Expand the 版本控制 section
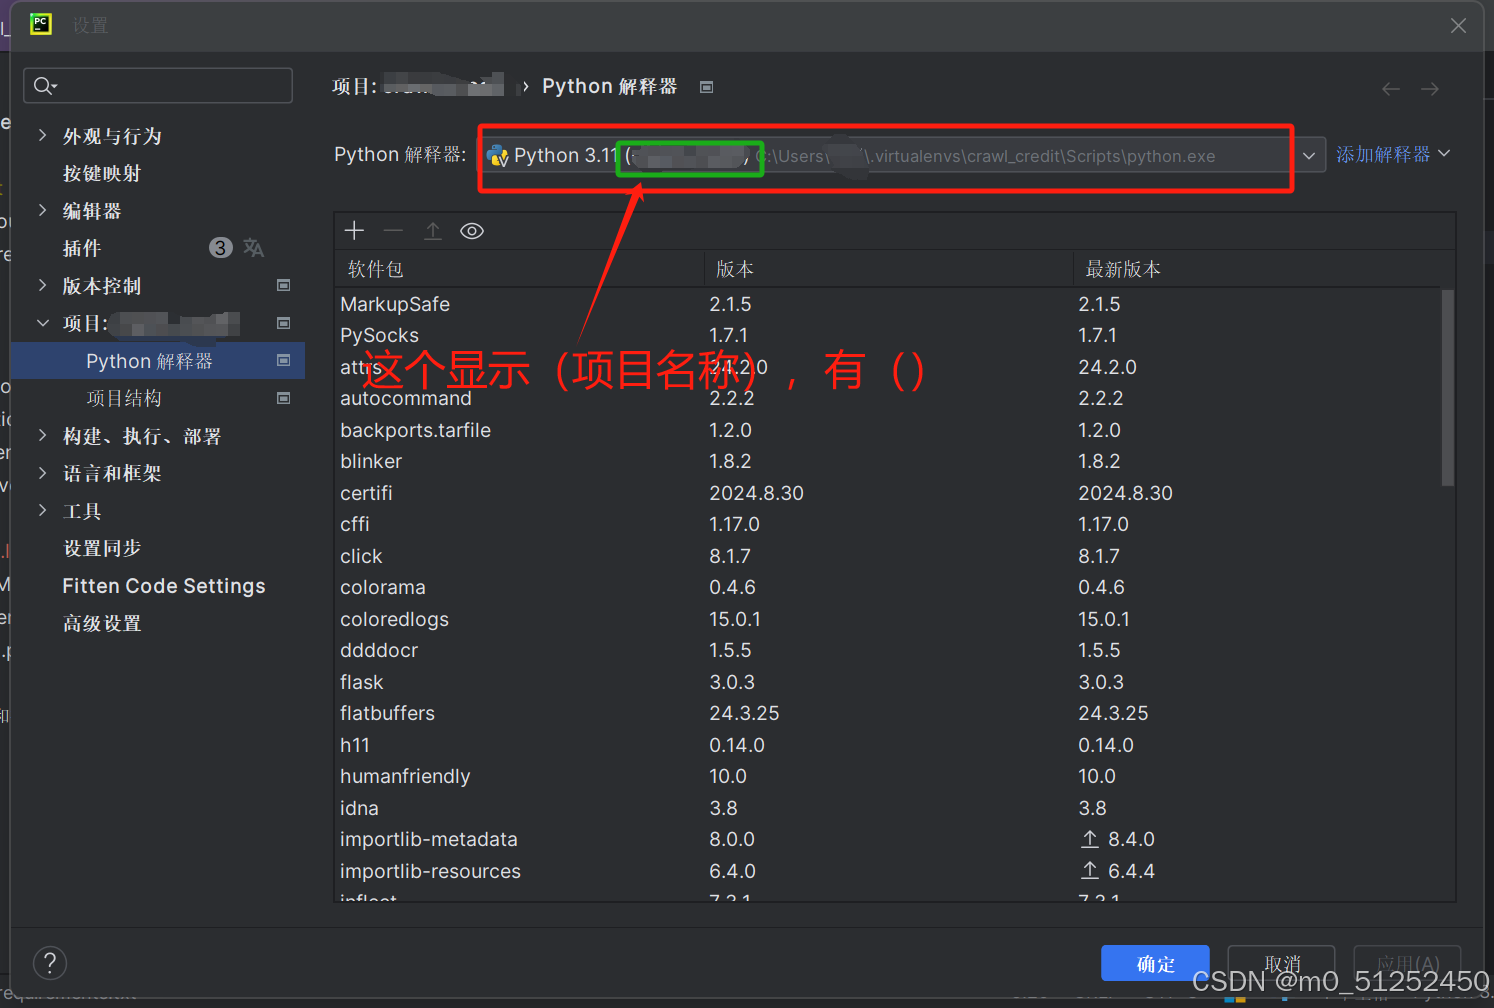The image size is (1494, 1008). (x=42, y=285)
